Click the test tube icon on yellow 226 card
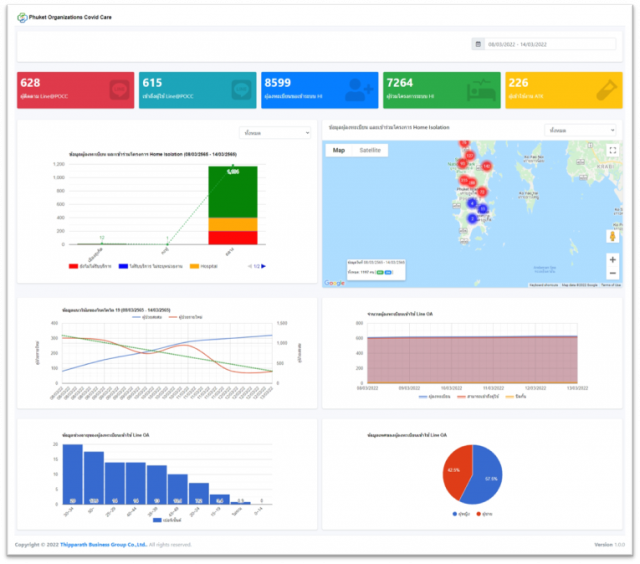Screen dimensions: 640x564 [x=603, y=89]
